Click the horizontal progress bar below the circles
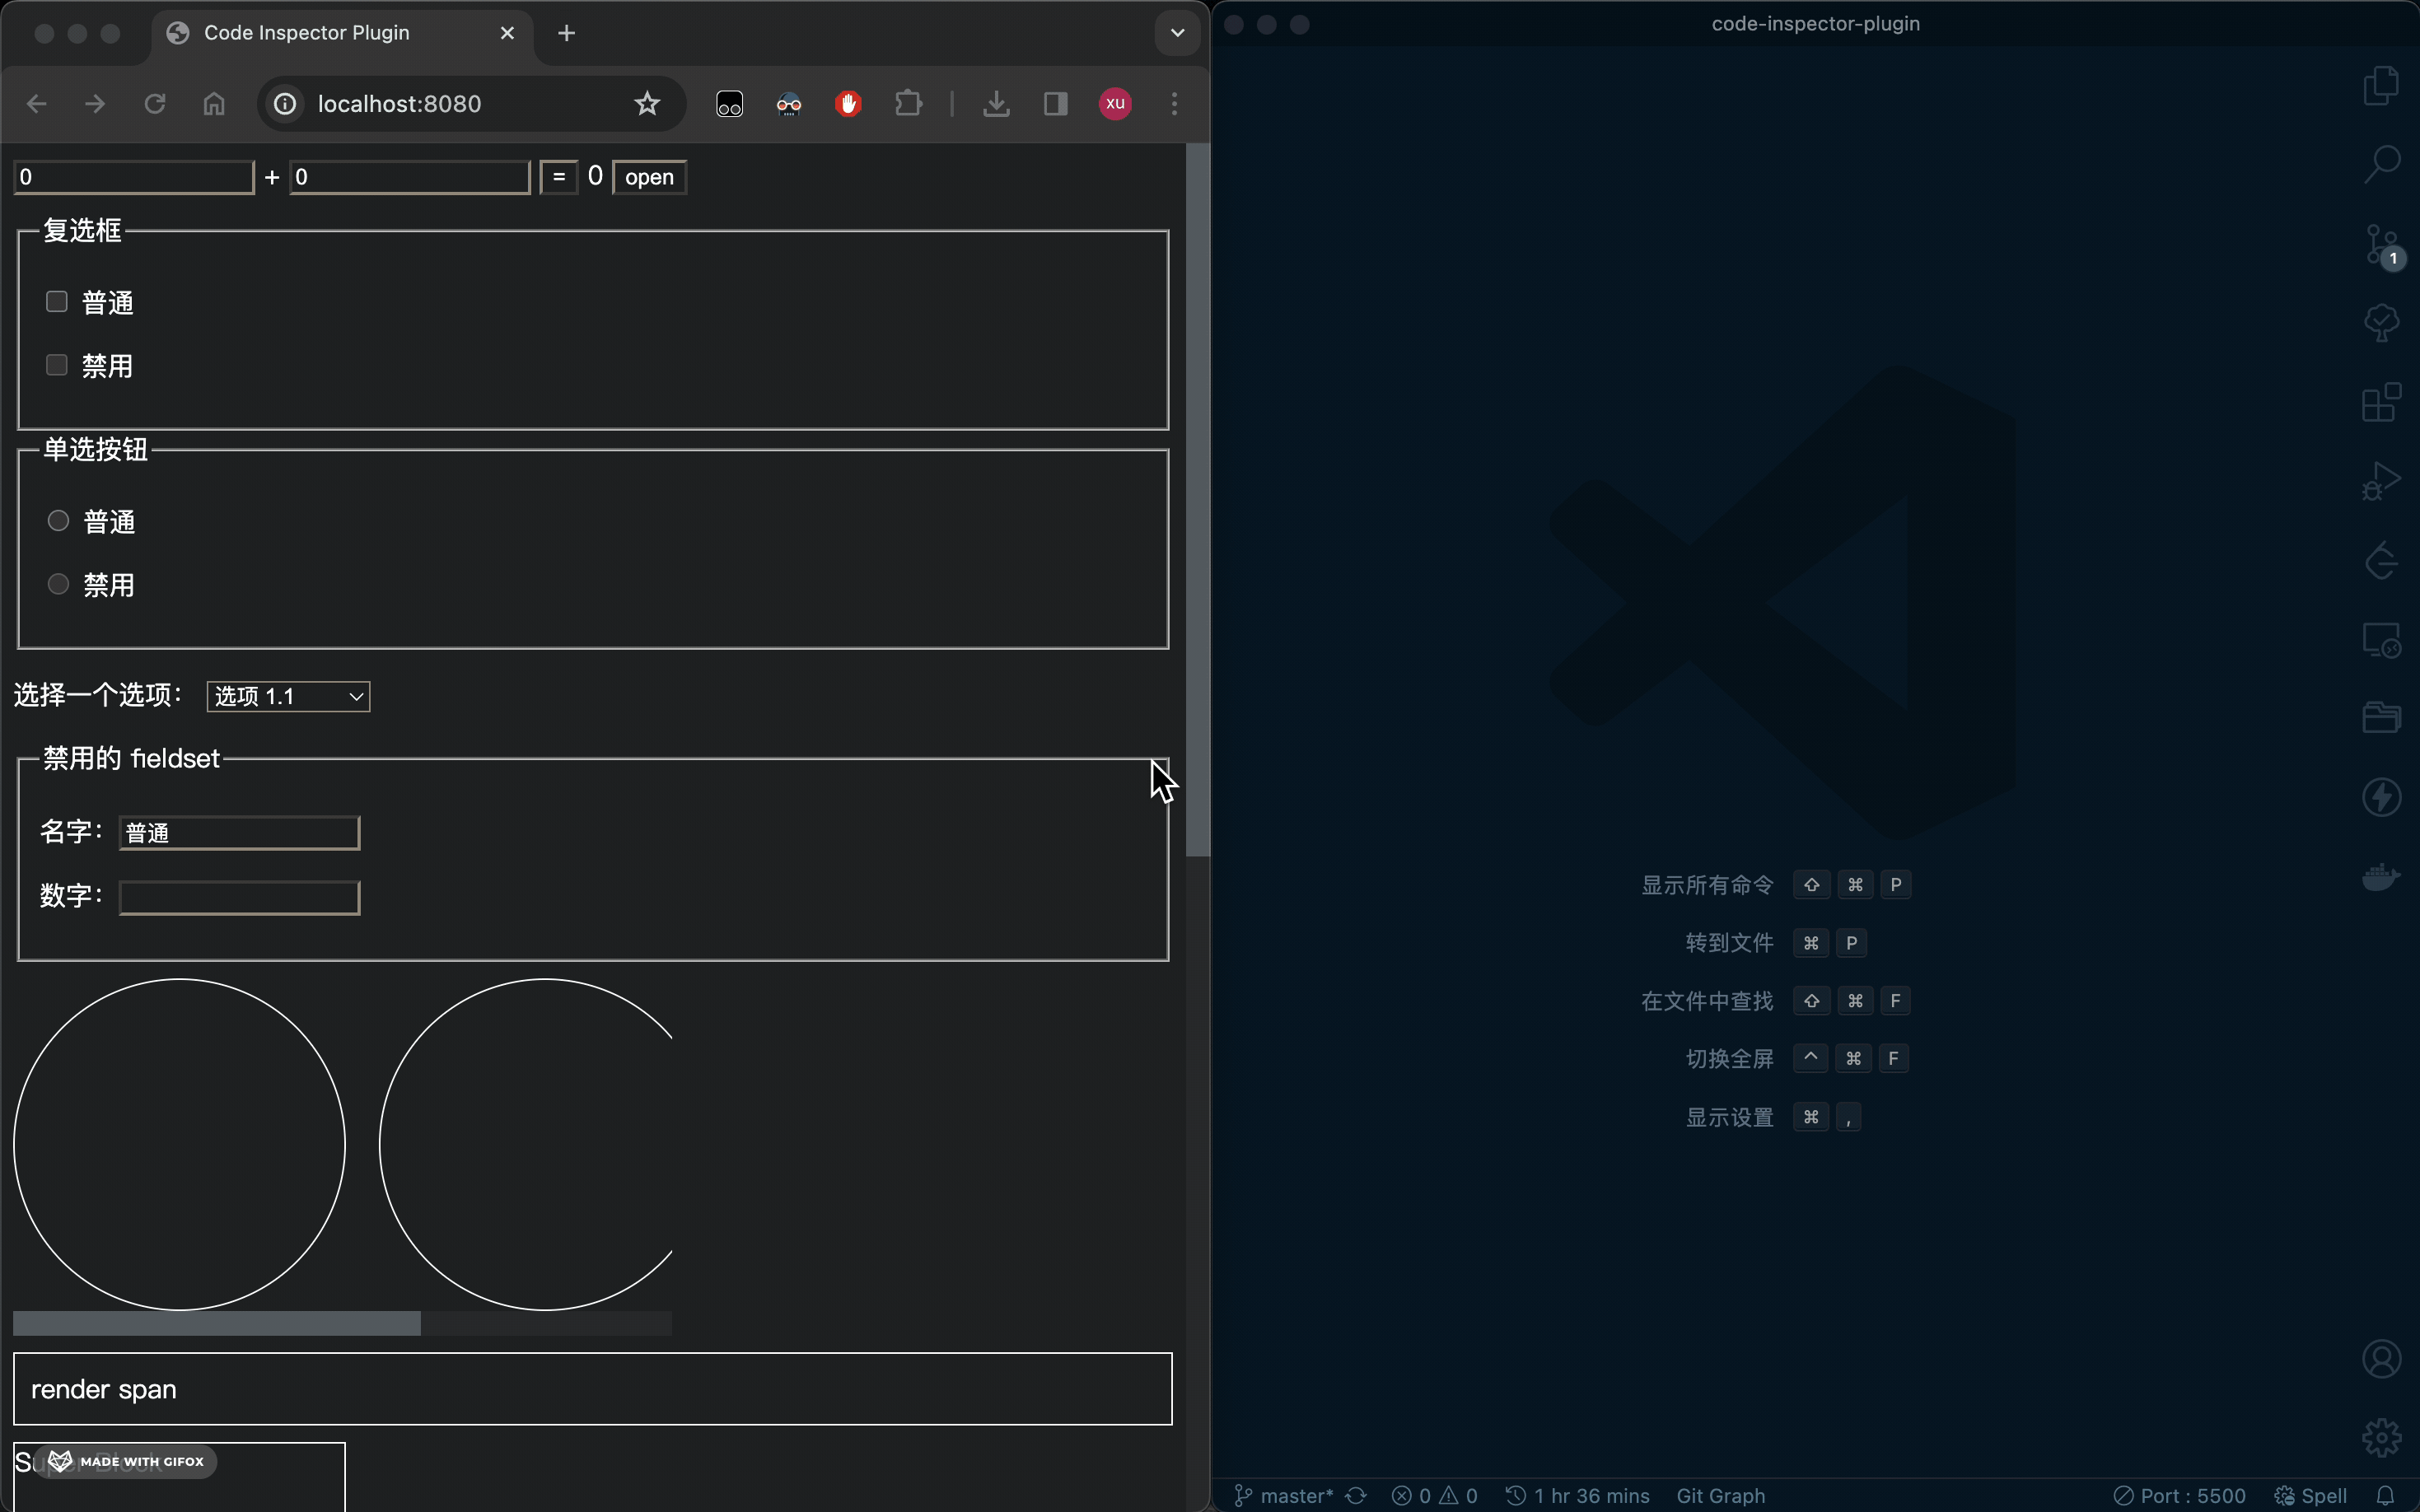This screenshot has width=2420, height=1512. point(342,1323)
